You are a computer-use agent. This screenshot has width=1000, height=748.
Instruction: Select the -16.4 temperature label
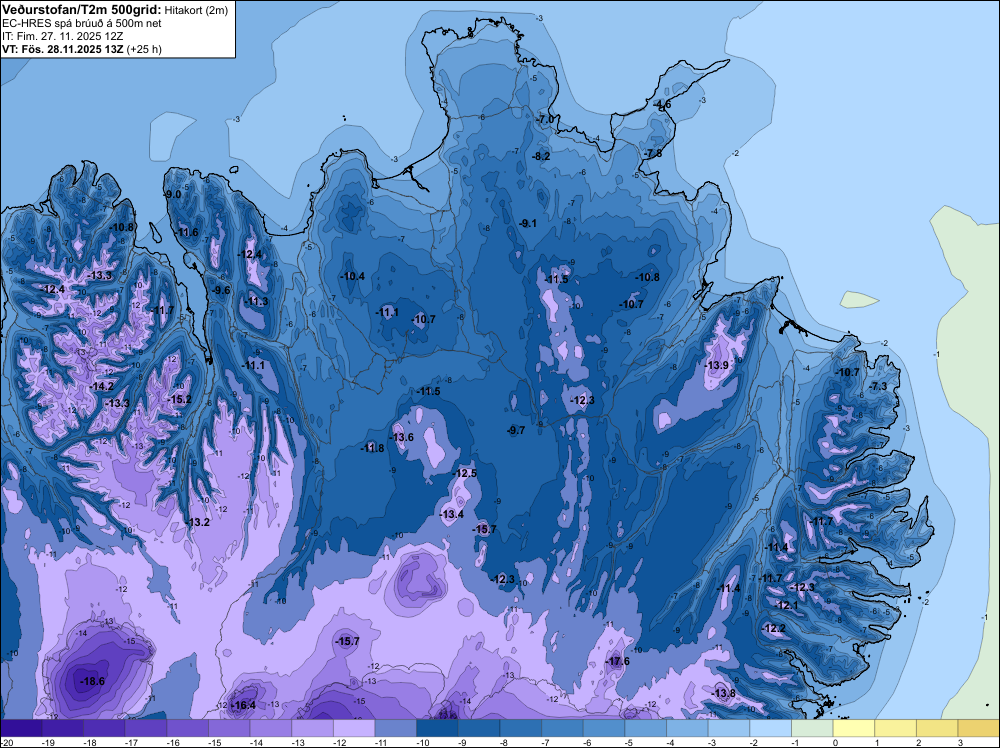pyautogui.click(x=243, y=705)
